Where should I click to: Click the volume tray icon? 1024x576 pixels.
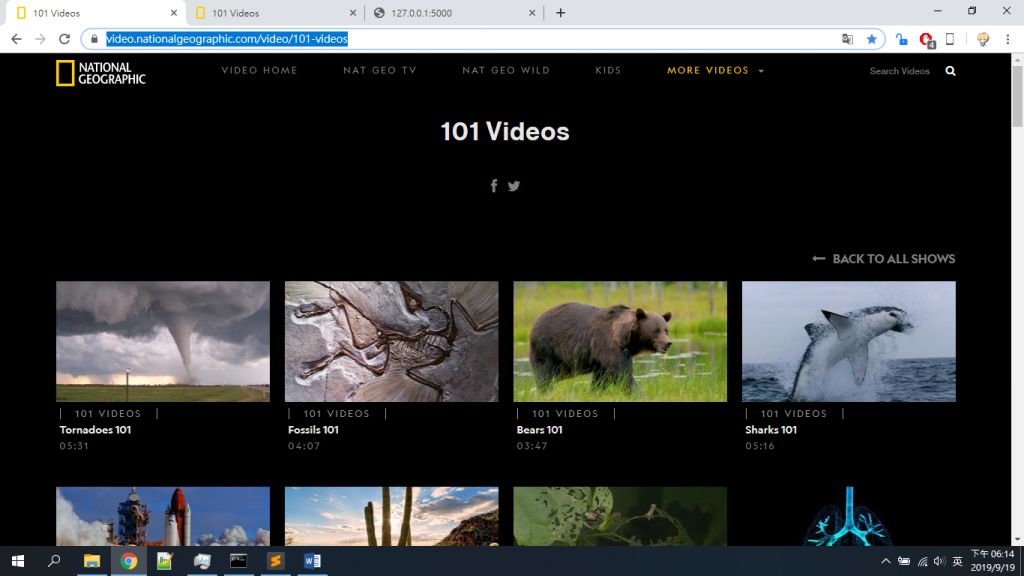[939, 561]
